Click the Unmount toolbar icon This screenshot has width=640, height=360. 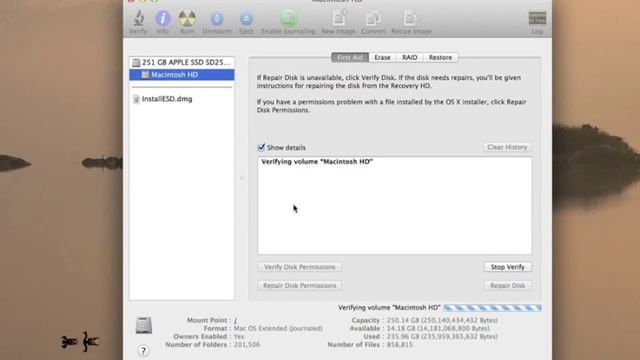217,22
